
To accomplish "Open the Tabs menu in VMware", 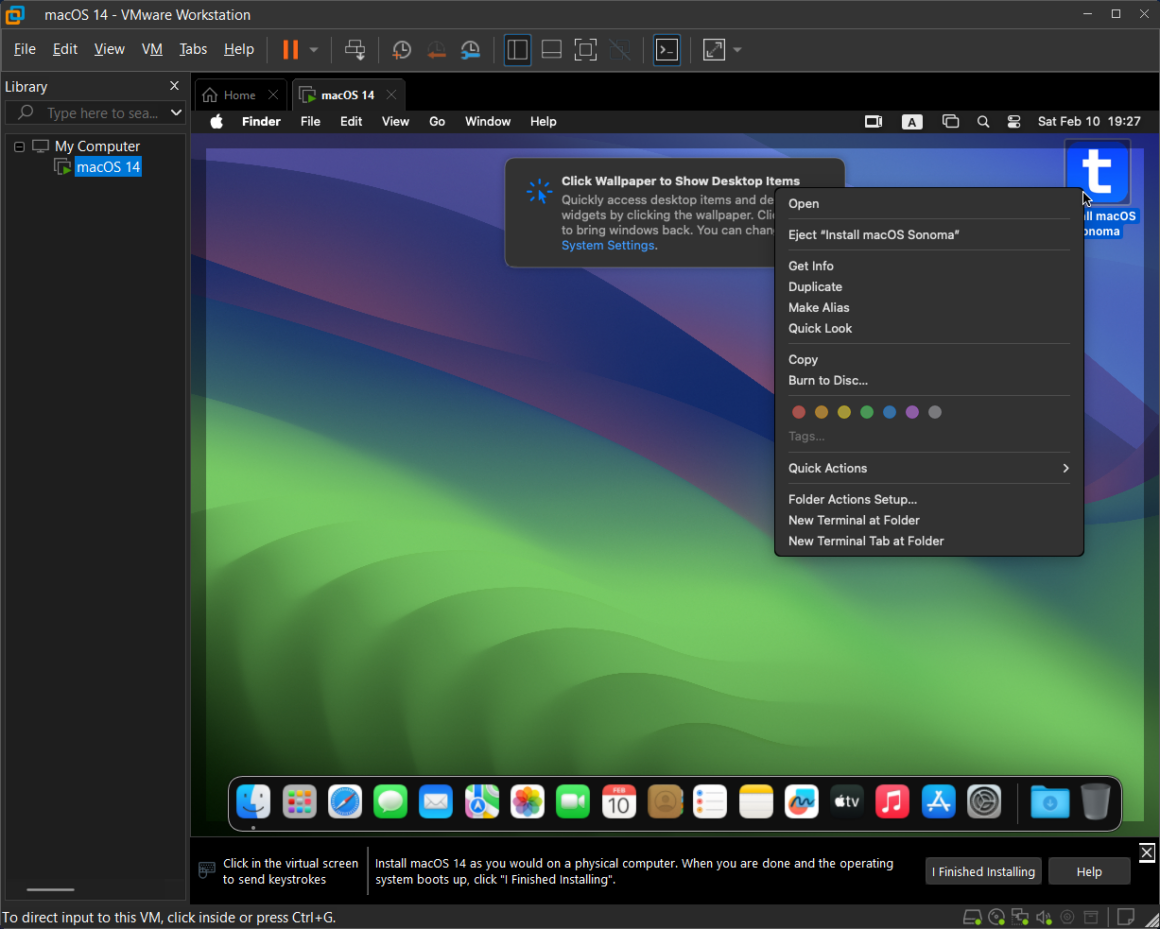I will [x=193, y=49].
